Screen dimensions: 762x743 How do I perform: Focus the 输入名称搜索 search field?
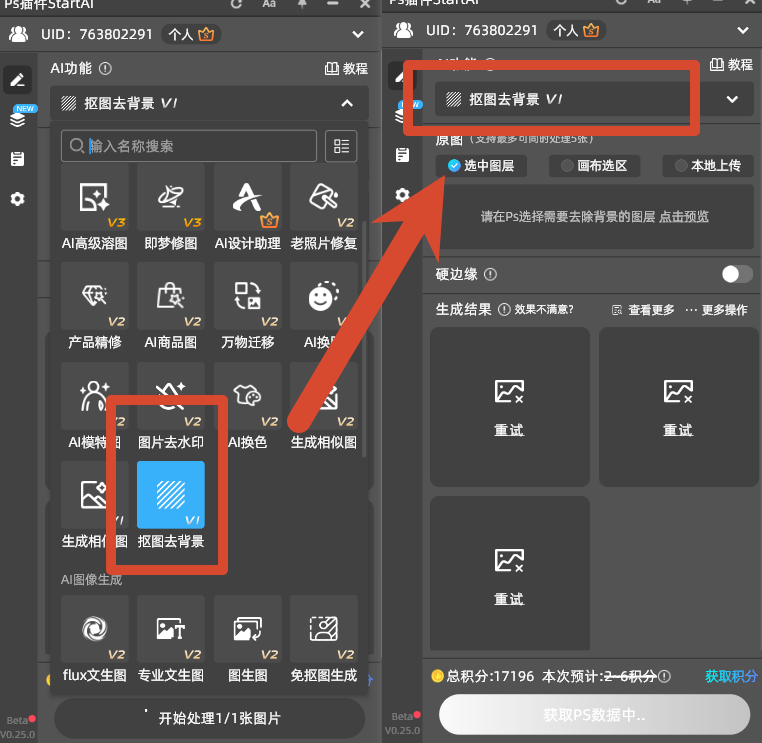coord(189,146)
